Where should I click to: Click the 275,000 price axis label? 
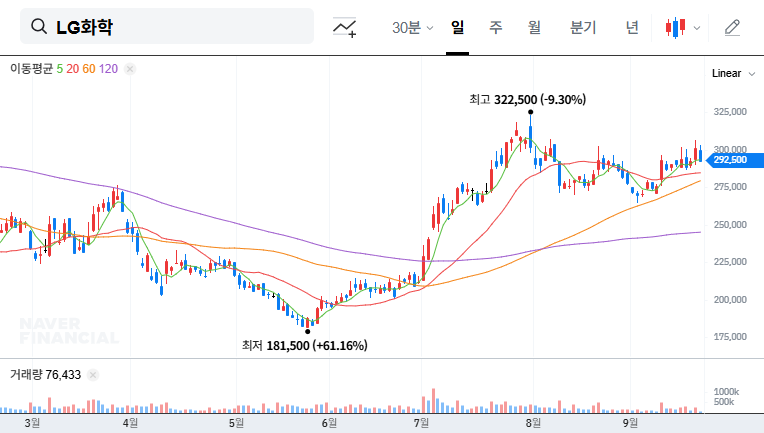point(730,187)
